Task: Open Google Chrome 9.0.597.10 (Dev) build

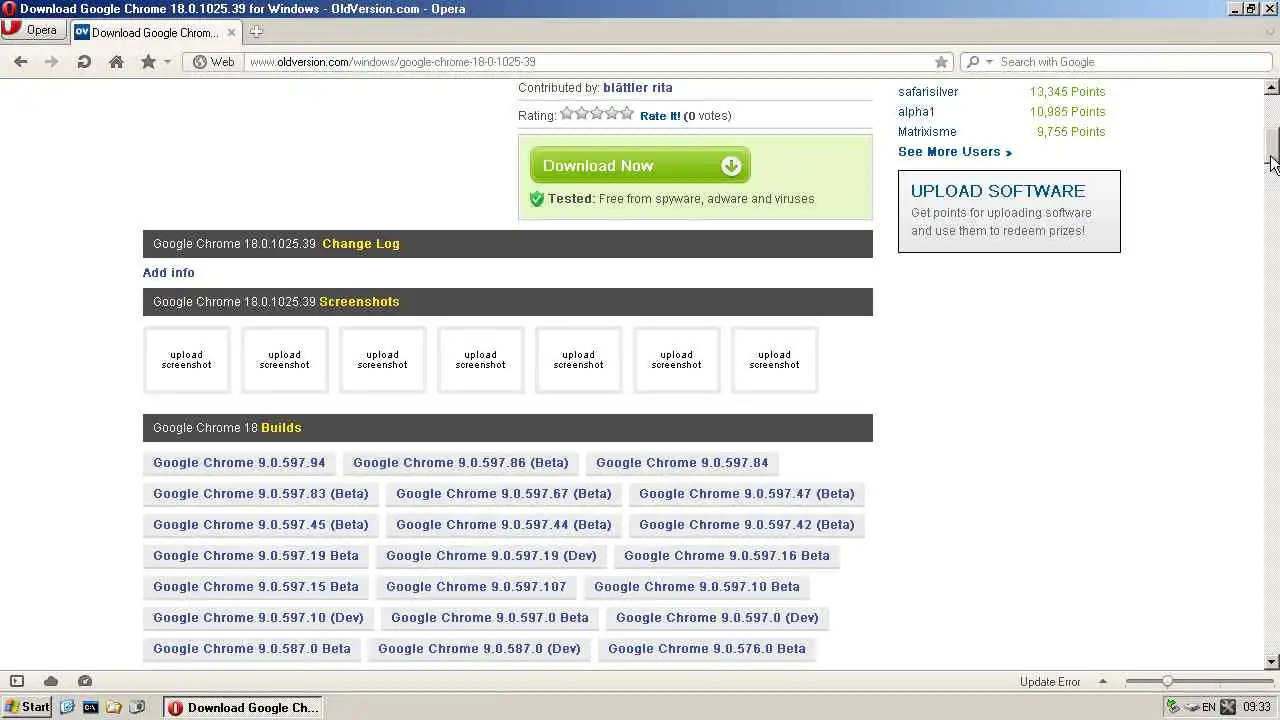Action: [x=258, y=618]
